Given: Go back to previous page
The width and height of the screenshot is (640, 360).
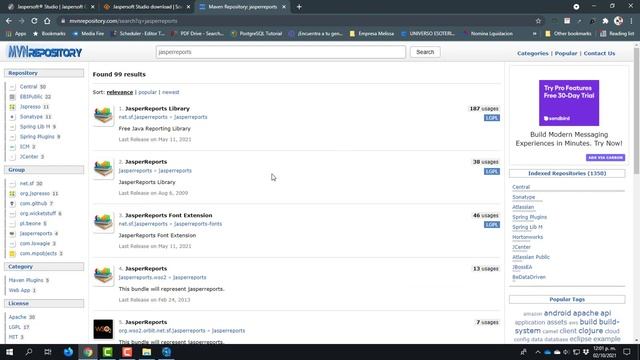Looking at the screenshot, I should 9,21.
